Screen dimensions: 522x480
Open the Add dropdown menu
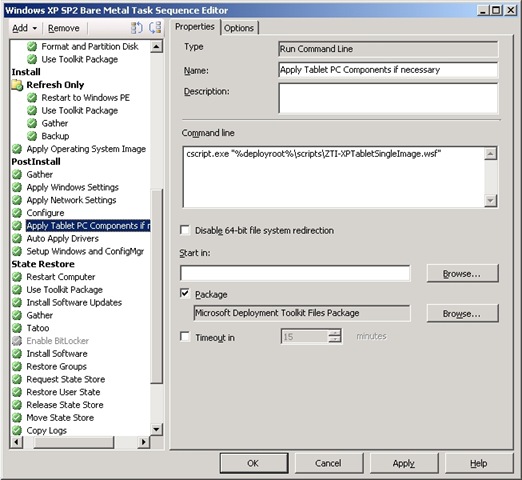coord(24,28)
